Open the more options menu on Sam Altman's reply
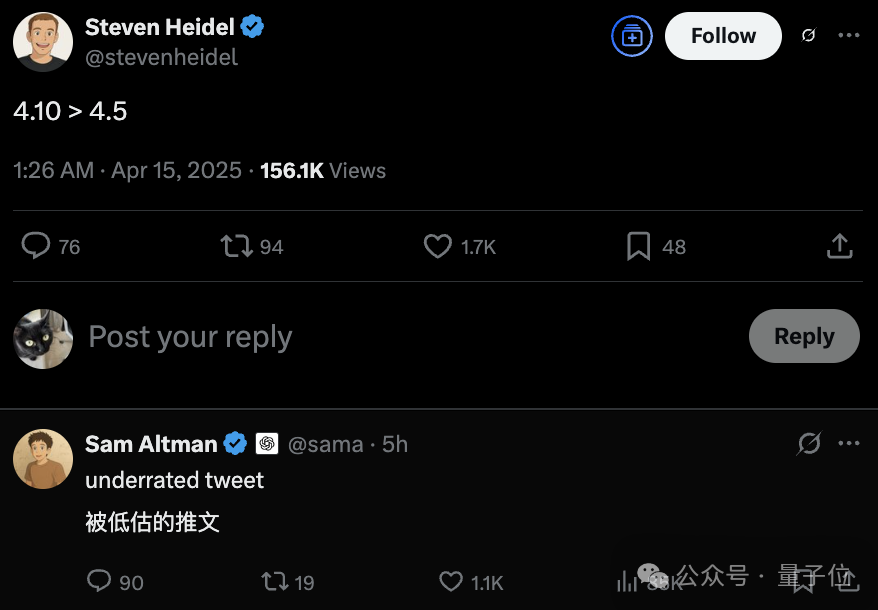This screenshot has height=610, width=878. (848, 444)
